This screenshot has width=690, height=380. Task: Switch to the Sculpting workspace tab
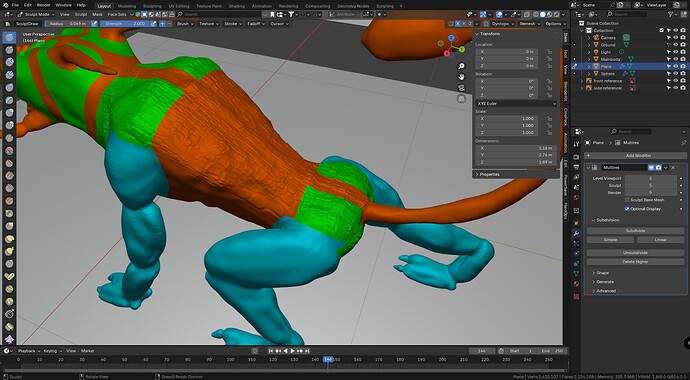pyautogui.click(x=152, y=6)
